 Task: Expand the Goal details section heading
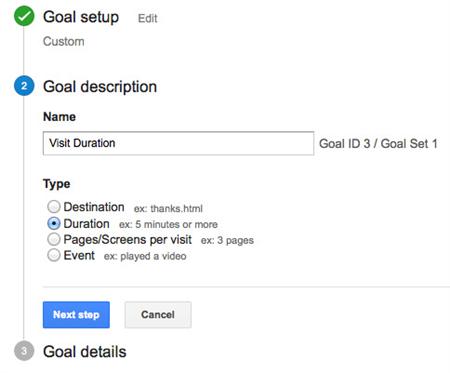pos(85,352)
